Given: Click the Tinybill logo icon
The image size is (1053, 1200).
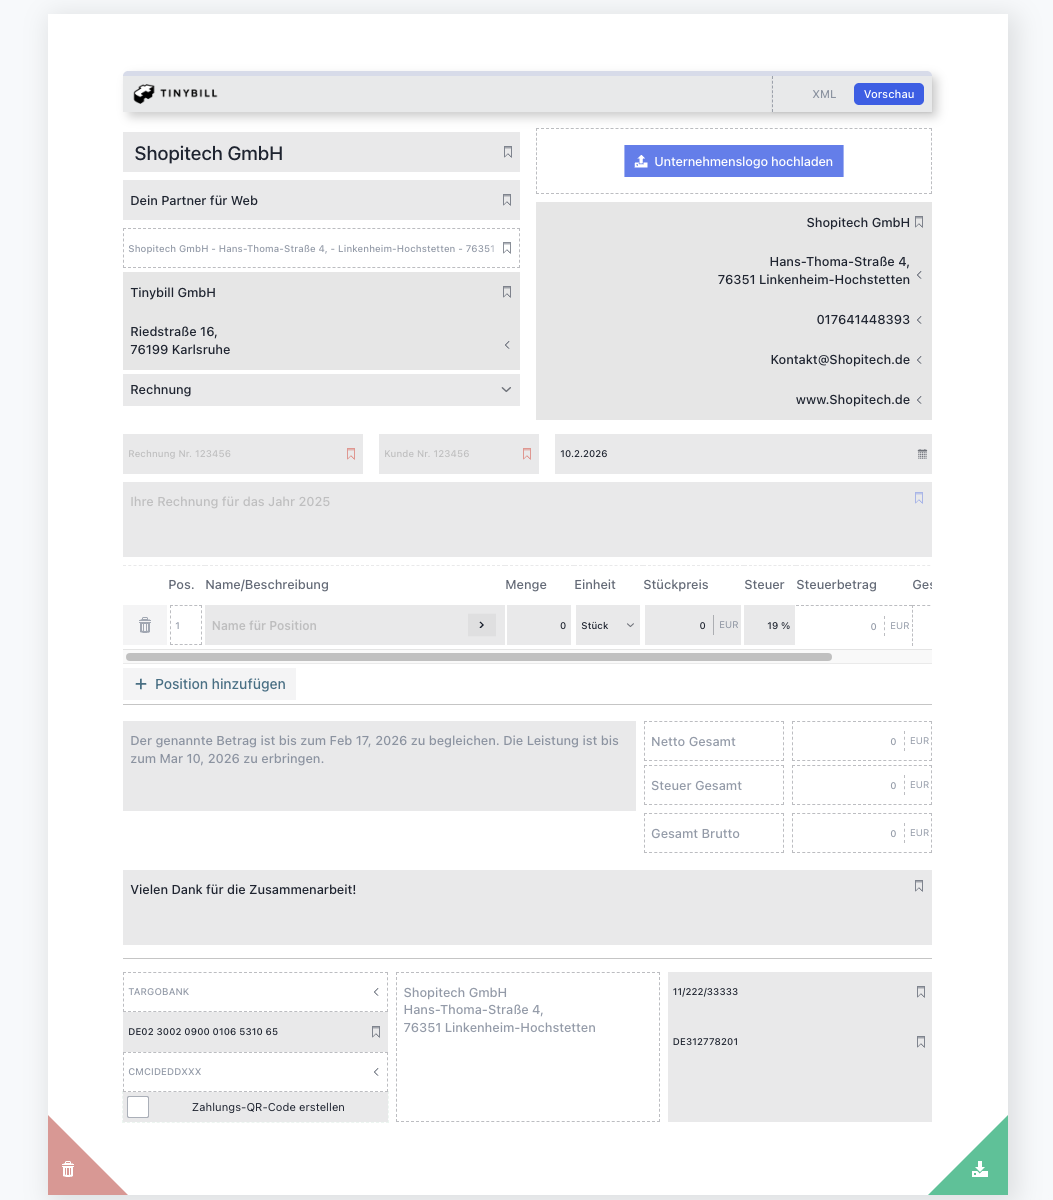Looking at the screenshot, I should tap(145, 93).
